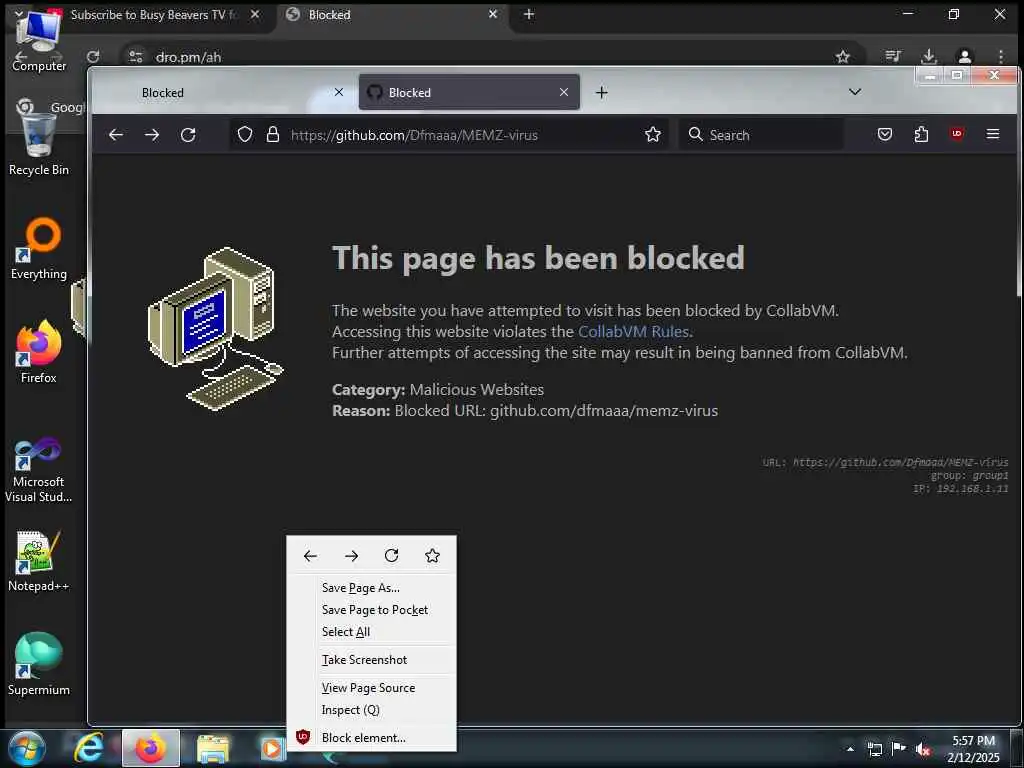This screenshot has height=768, width=1024.
Task: Bookmark page with Chrome star icon
Action: pyautogui.click(x=842, y=57)
